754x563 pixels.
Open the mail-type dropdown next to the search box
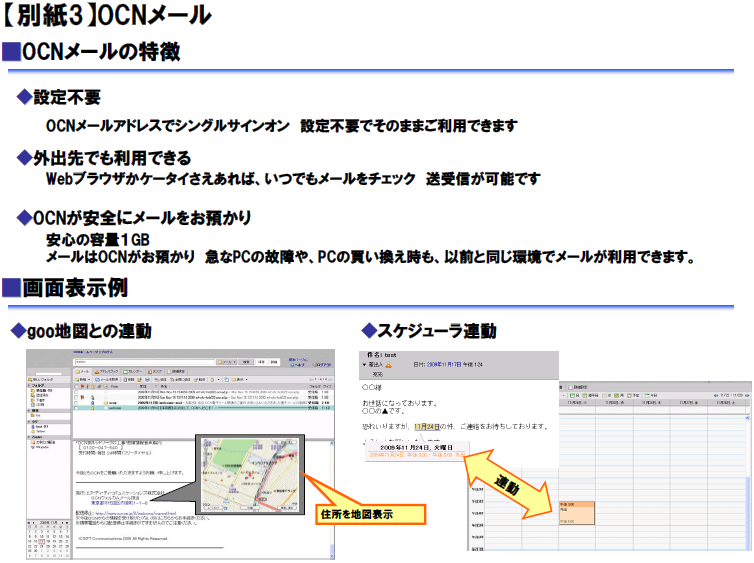pyautogui.click(x=226, y=362)
